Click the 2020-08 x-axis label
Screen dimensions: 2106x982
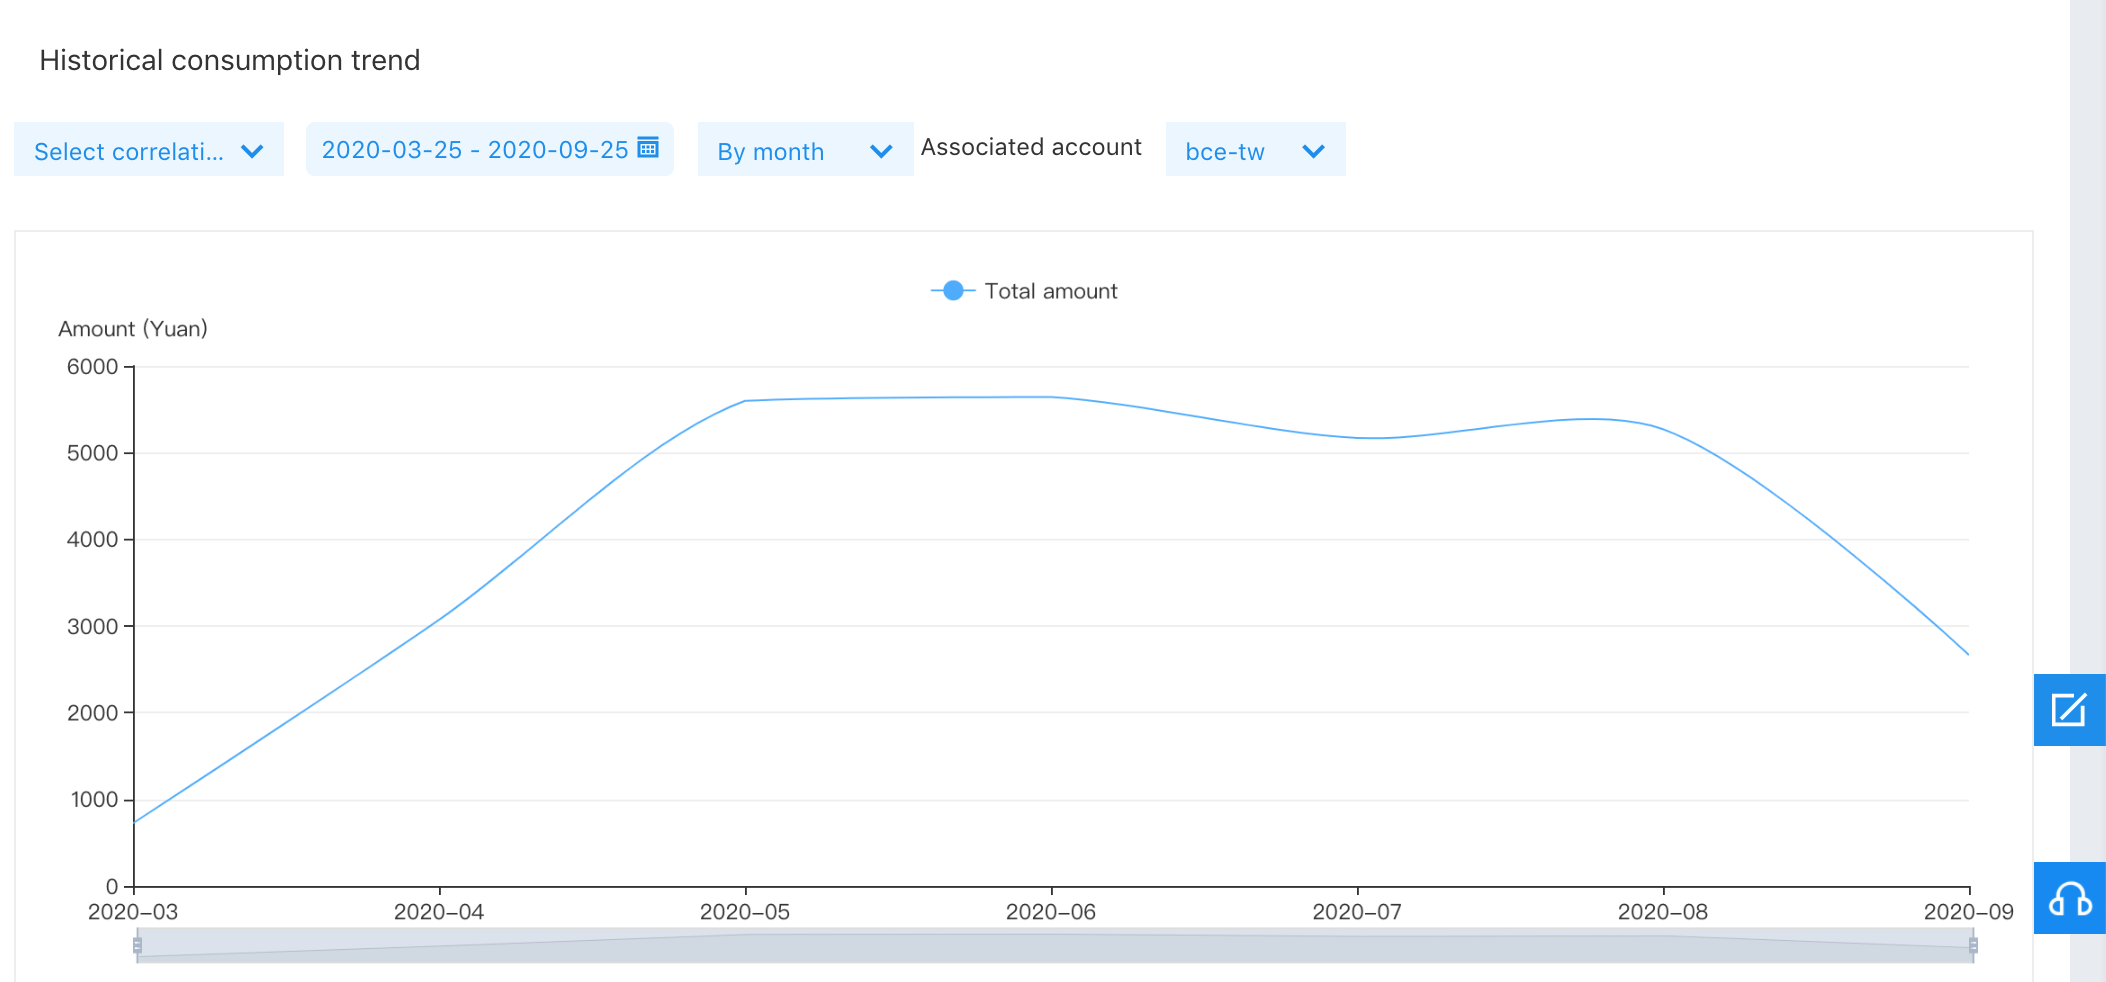[1663, 912]
